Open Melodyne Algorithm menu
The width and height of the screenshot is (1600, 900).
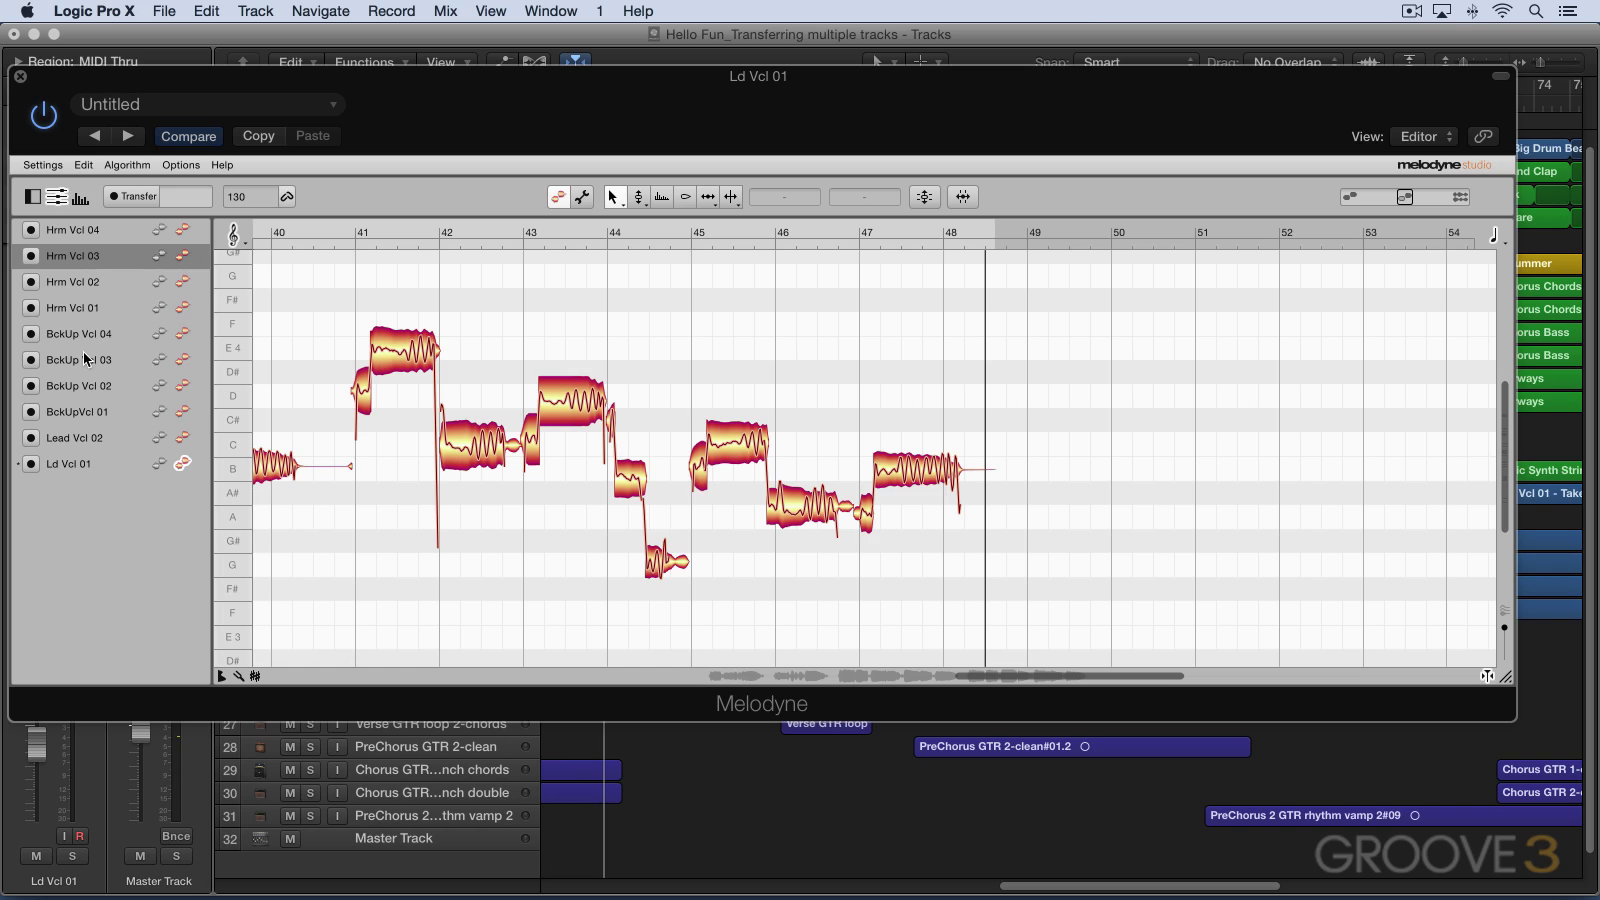coord(127,165)
